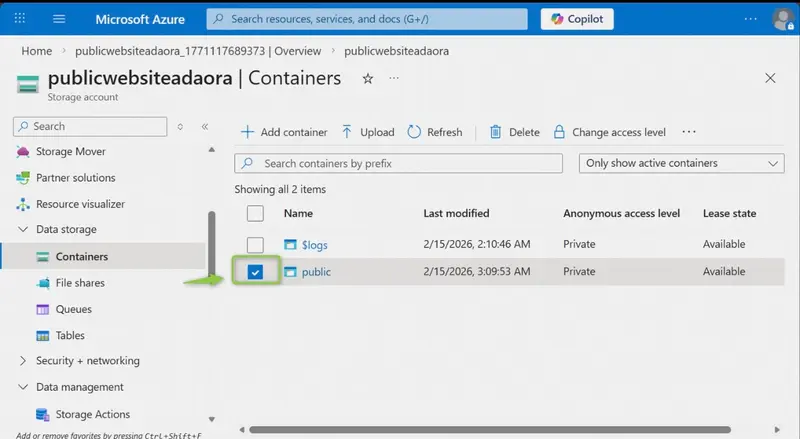This screenshot has height=439, width=800.
Task: Favorite the storage account with star icon
Action: point(367,79)
